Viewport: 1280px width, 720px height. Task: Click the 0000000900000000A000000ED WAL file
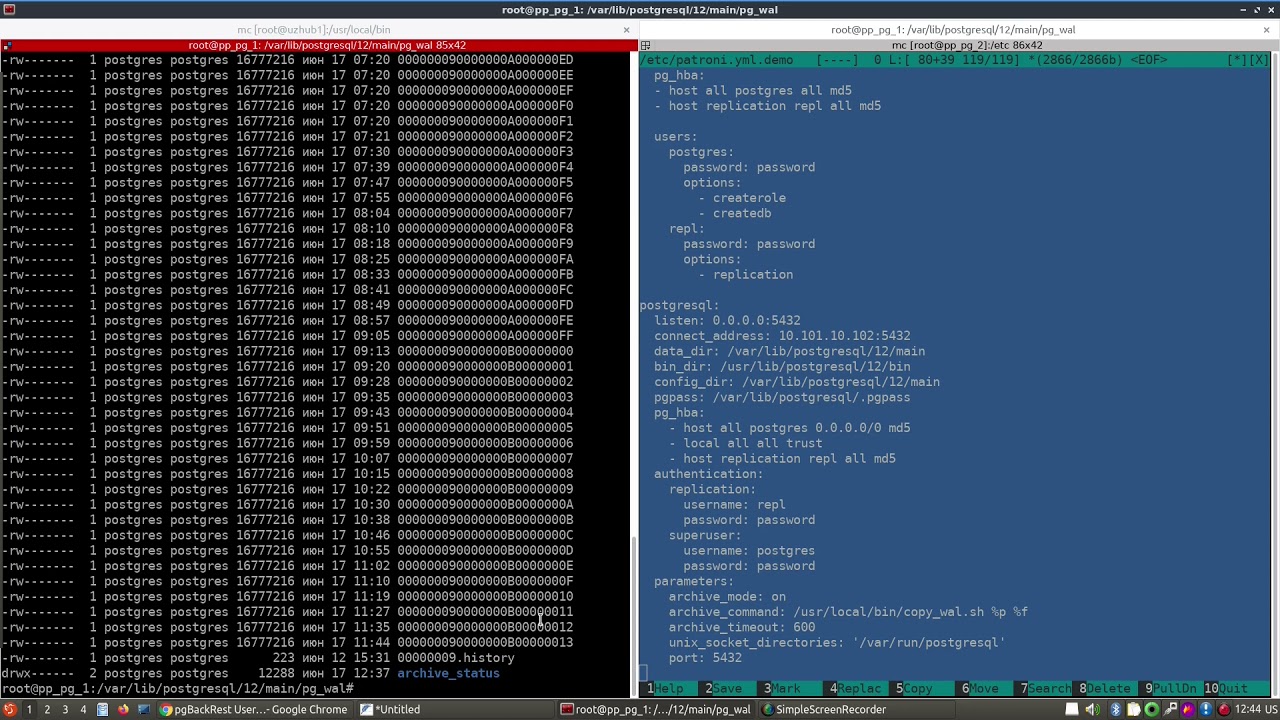(485, 60)
